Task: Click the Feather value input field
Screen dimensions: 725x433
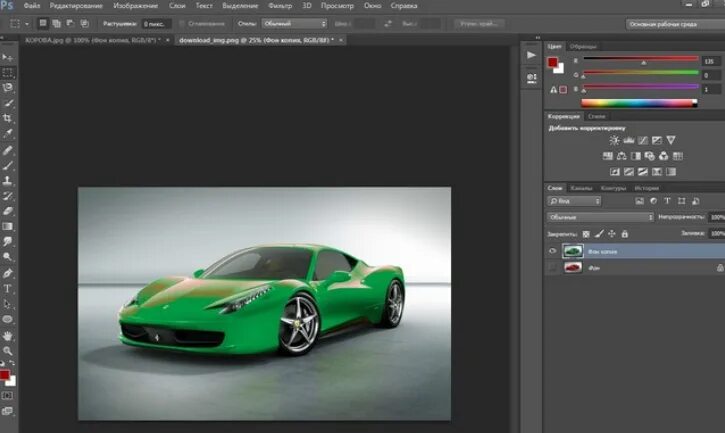Action: coord(156,24)
